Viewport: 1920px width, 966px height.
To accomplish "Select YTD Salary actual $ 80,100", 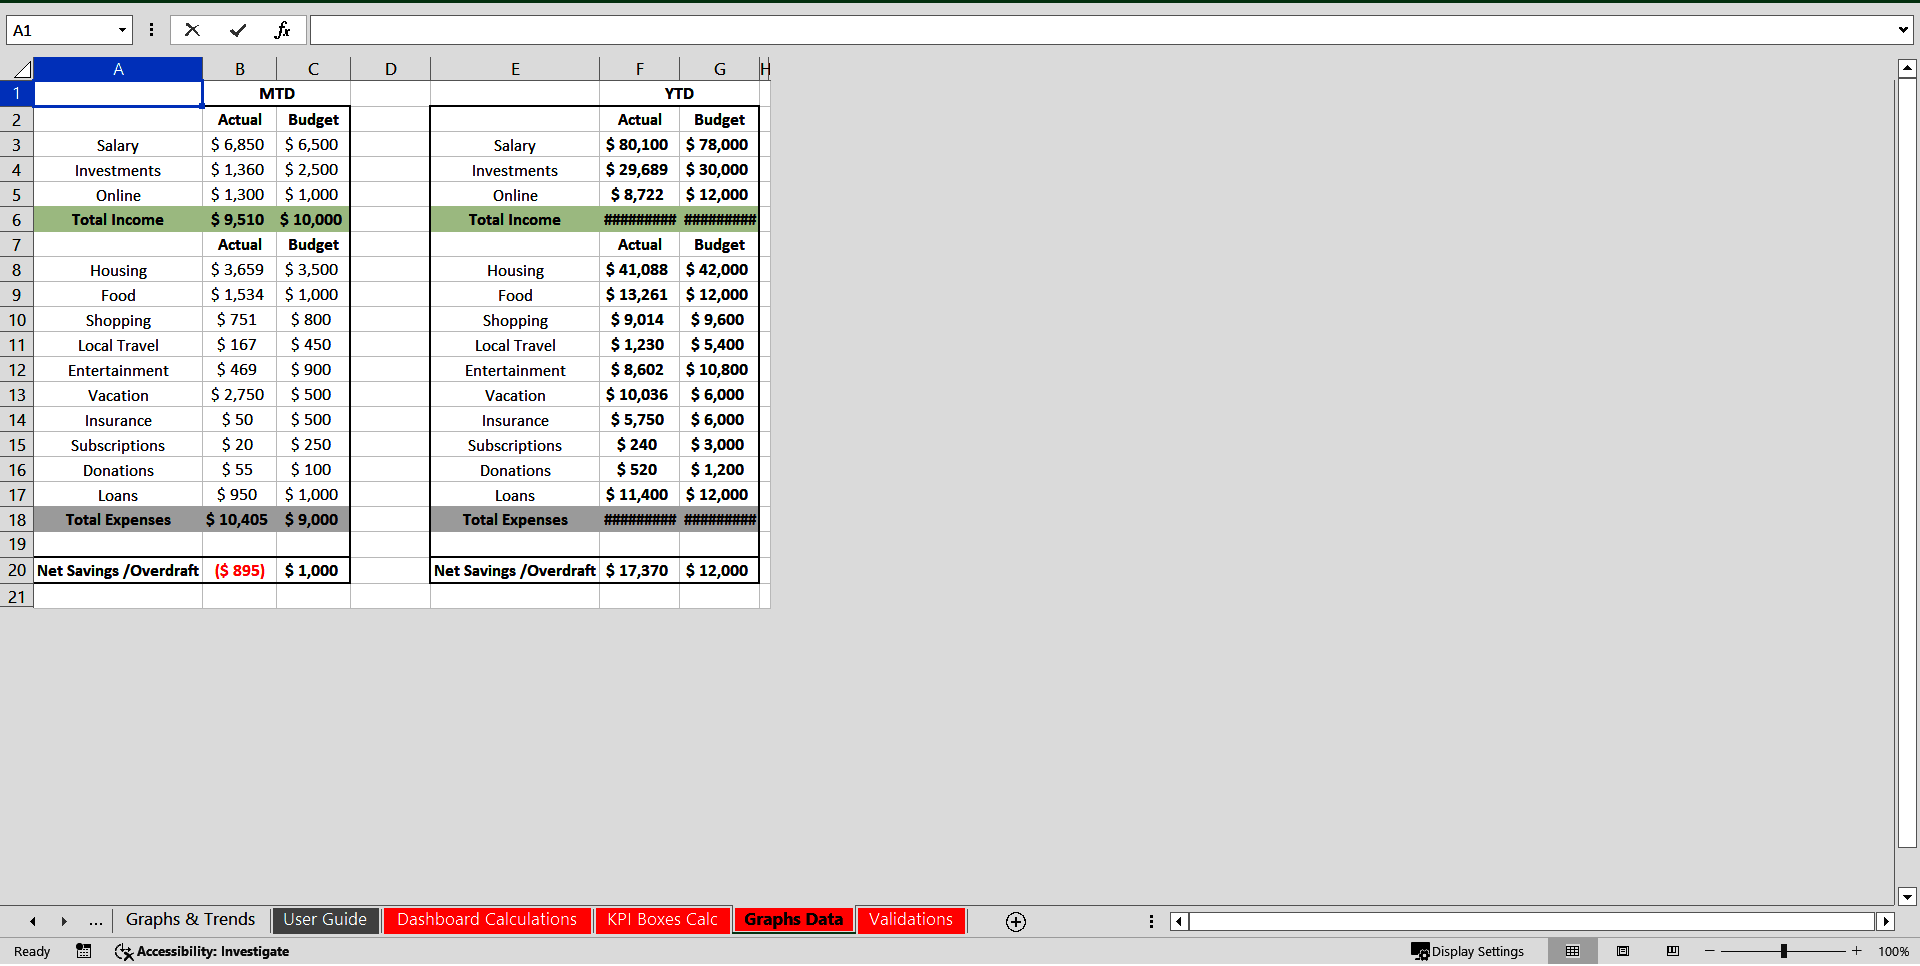I will [639, 144].
